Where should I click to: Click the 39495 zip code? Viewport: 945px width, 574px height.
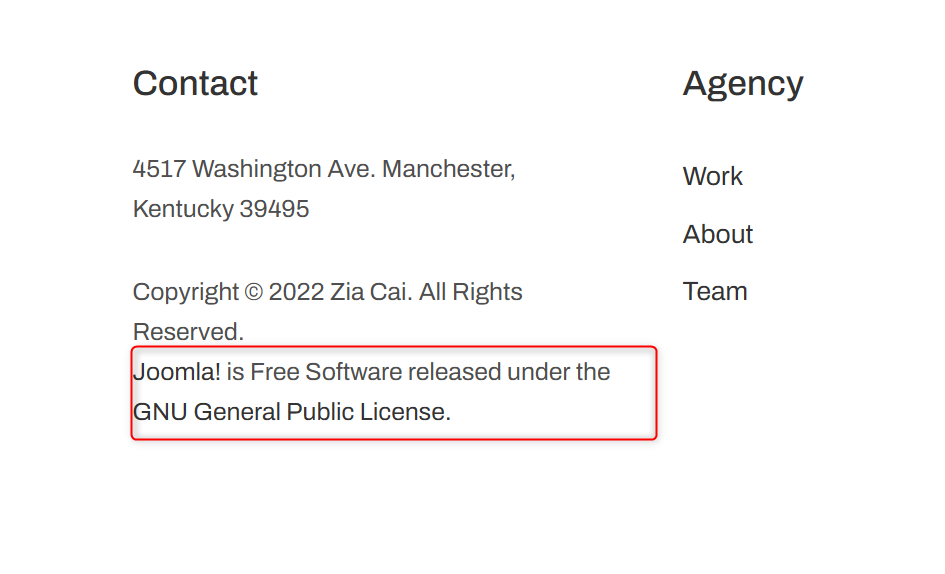pos(274,210)
